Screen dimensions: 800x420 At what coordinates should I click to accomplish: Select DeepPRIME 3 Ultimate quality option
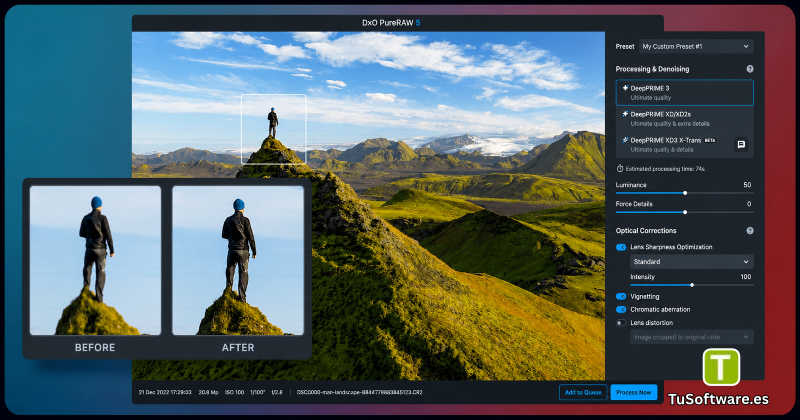(684, 92)
